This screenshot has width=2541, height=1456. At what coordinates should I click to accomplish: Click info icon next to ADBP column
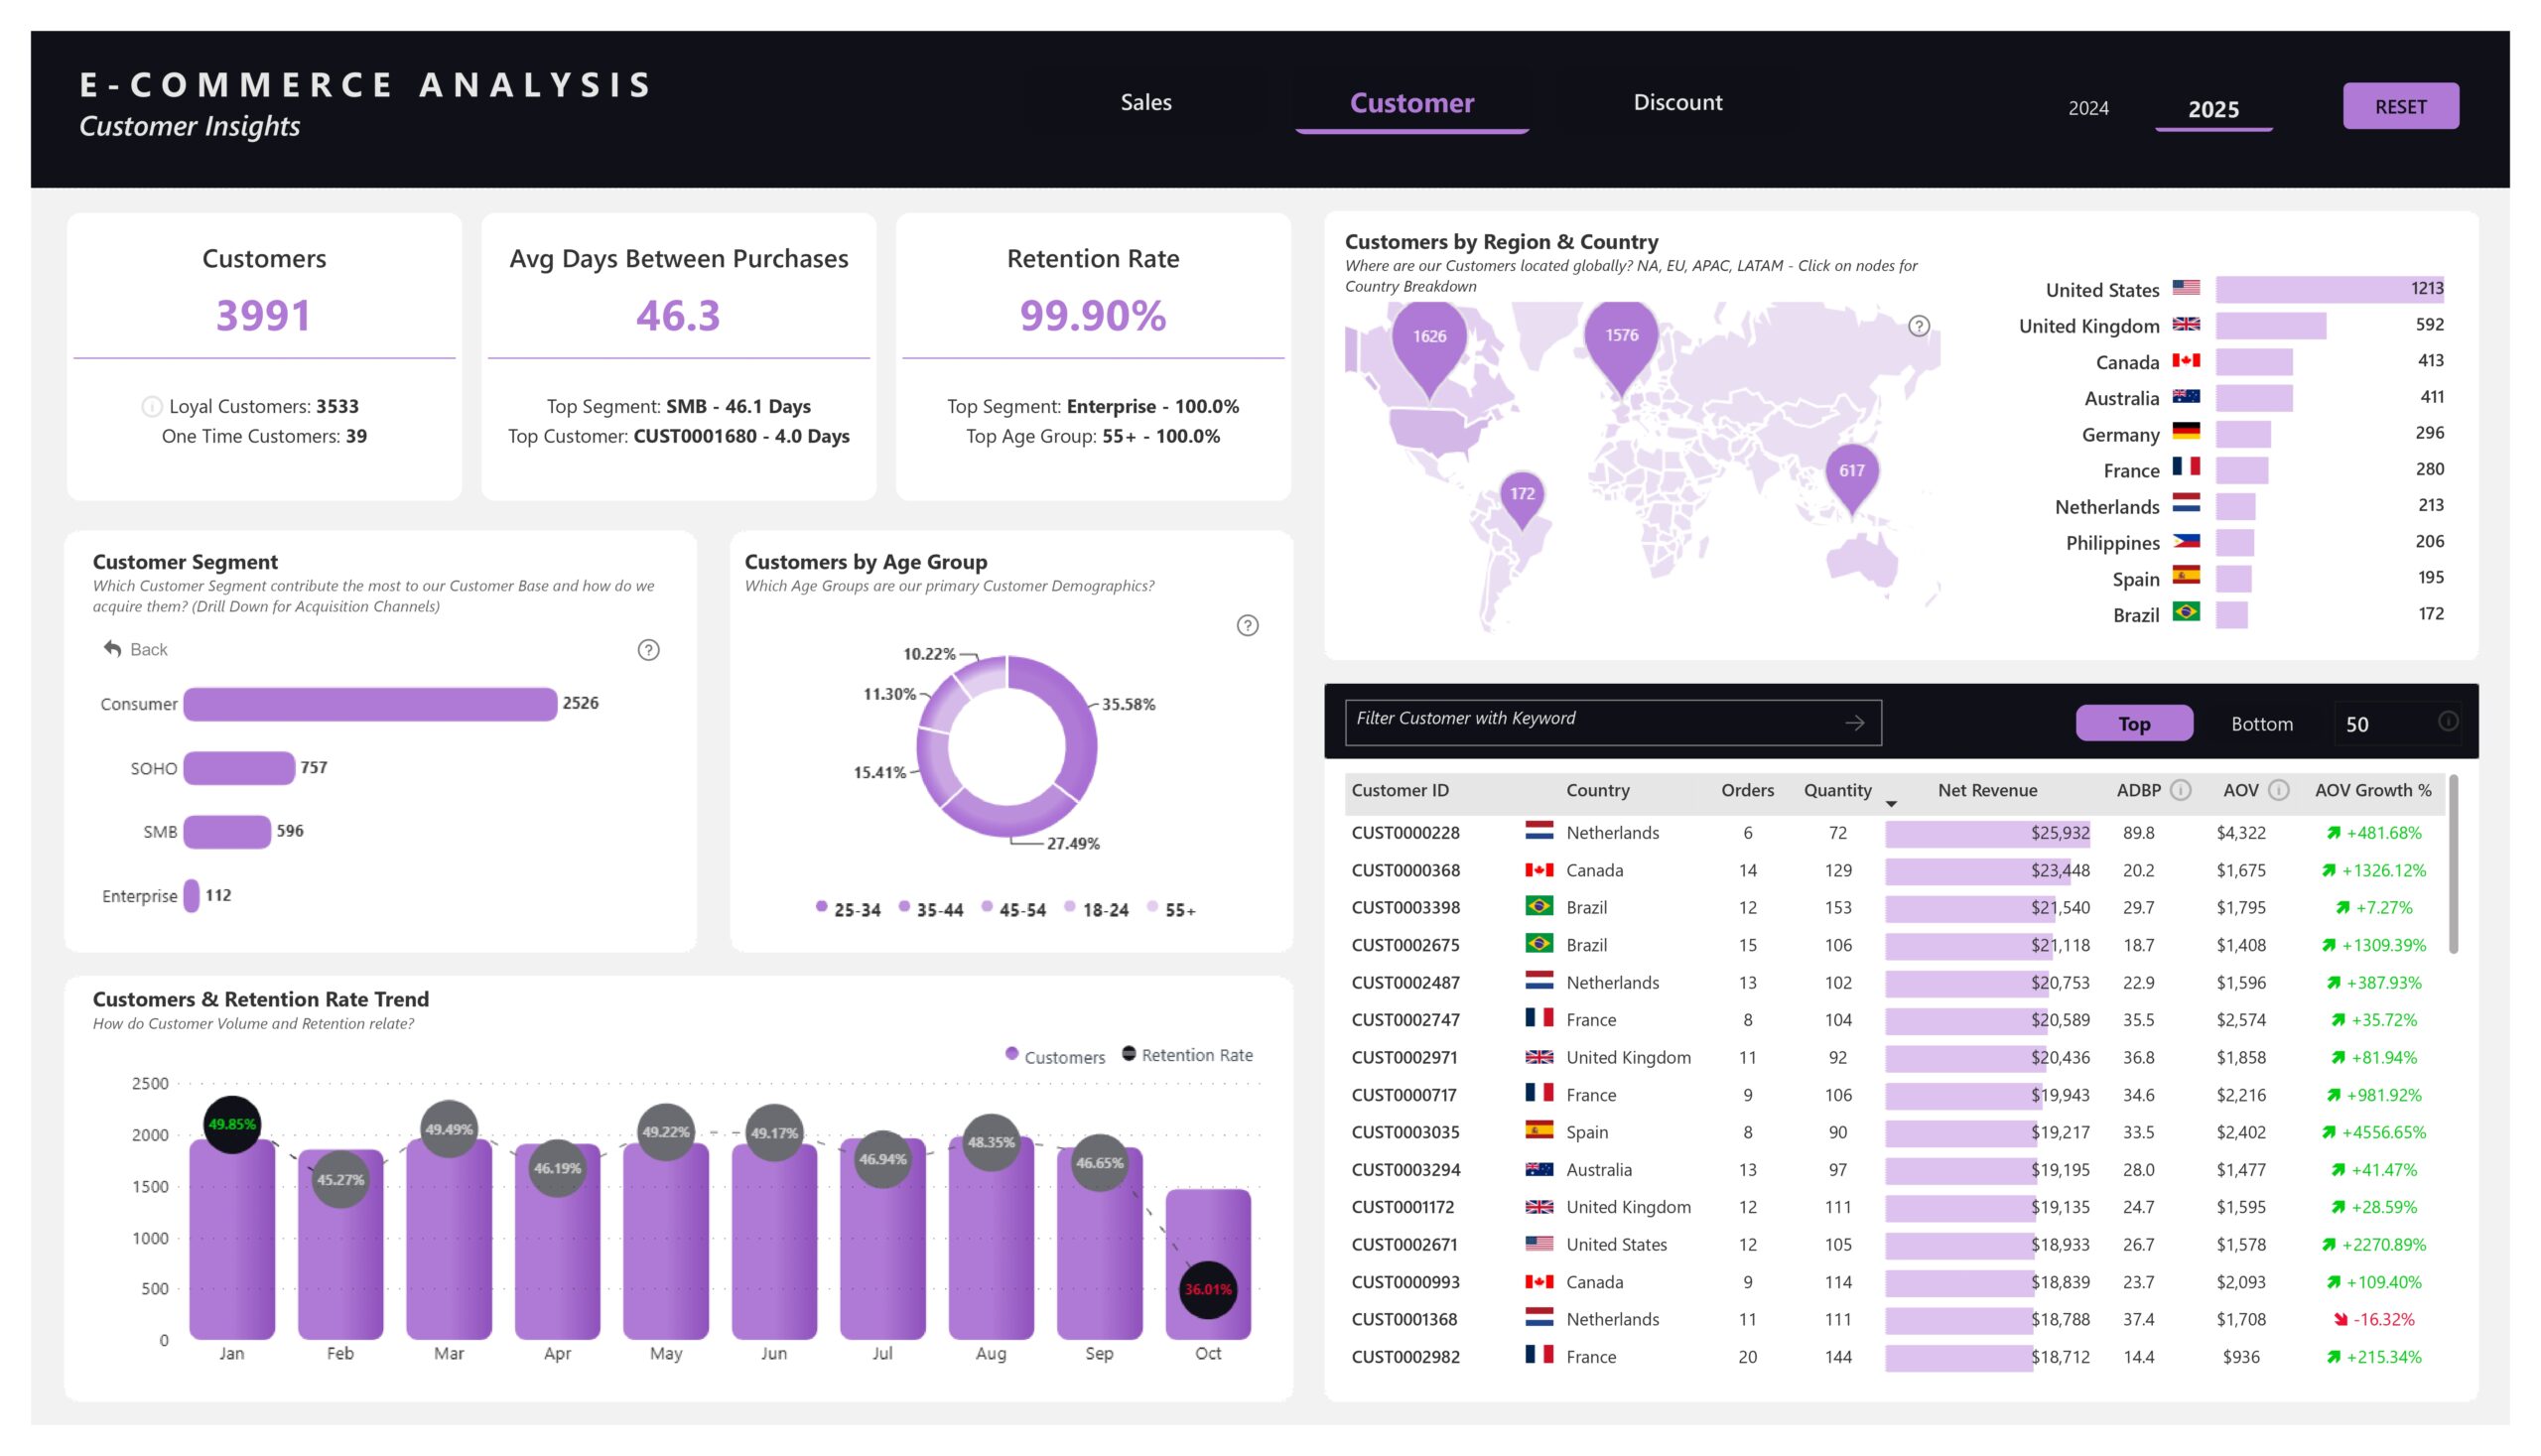coord(2180,790)
